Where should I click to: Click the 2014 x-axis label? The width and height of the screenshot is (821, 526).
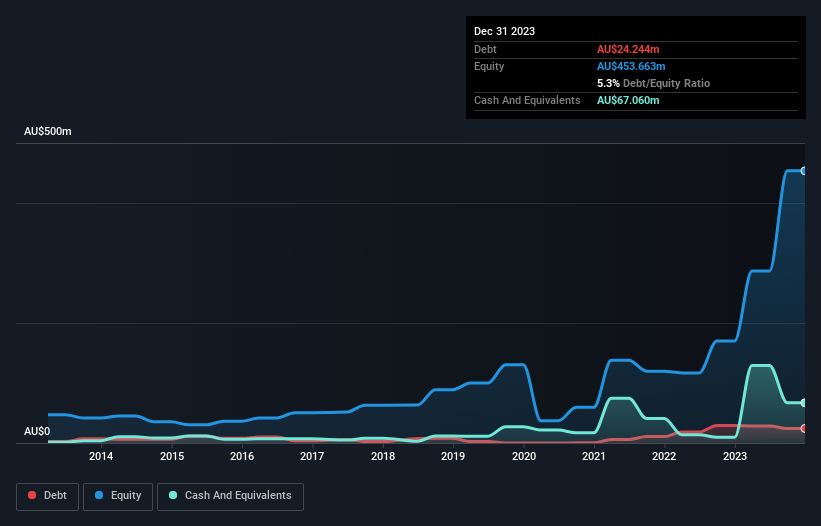101,456
